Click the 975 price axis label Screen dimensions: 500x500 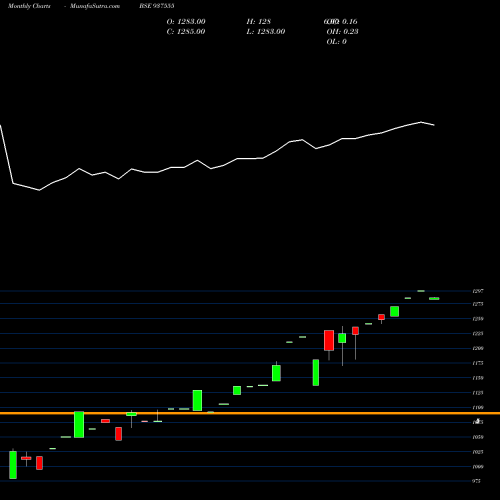[477, 481]
